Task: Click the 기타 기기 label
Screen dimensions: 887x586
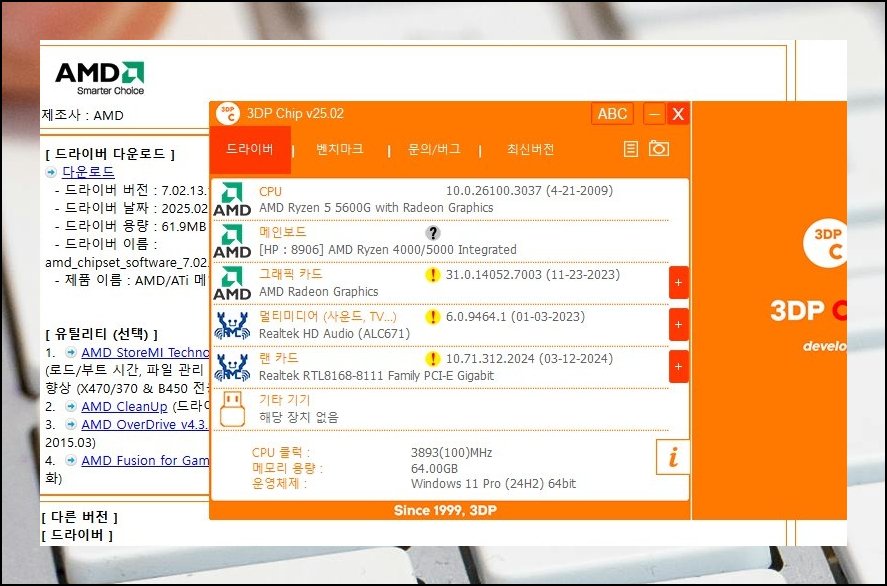Action: pyautogui.click(x=285, y=400)
